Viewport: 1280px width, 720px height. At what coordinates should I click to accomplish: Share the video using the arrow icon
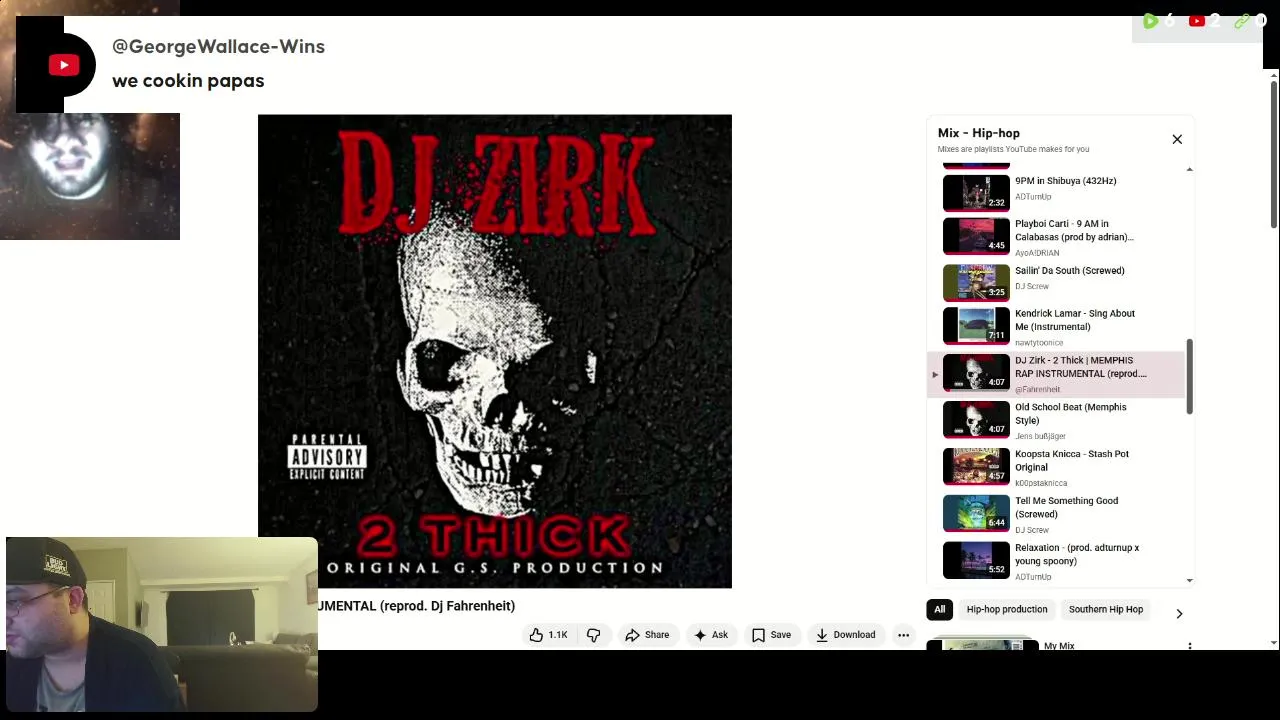point(647,635)
